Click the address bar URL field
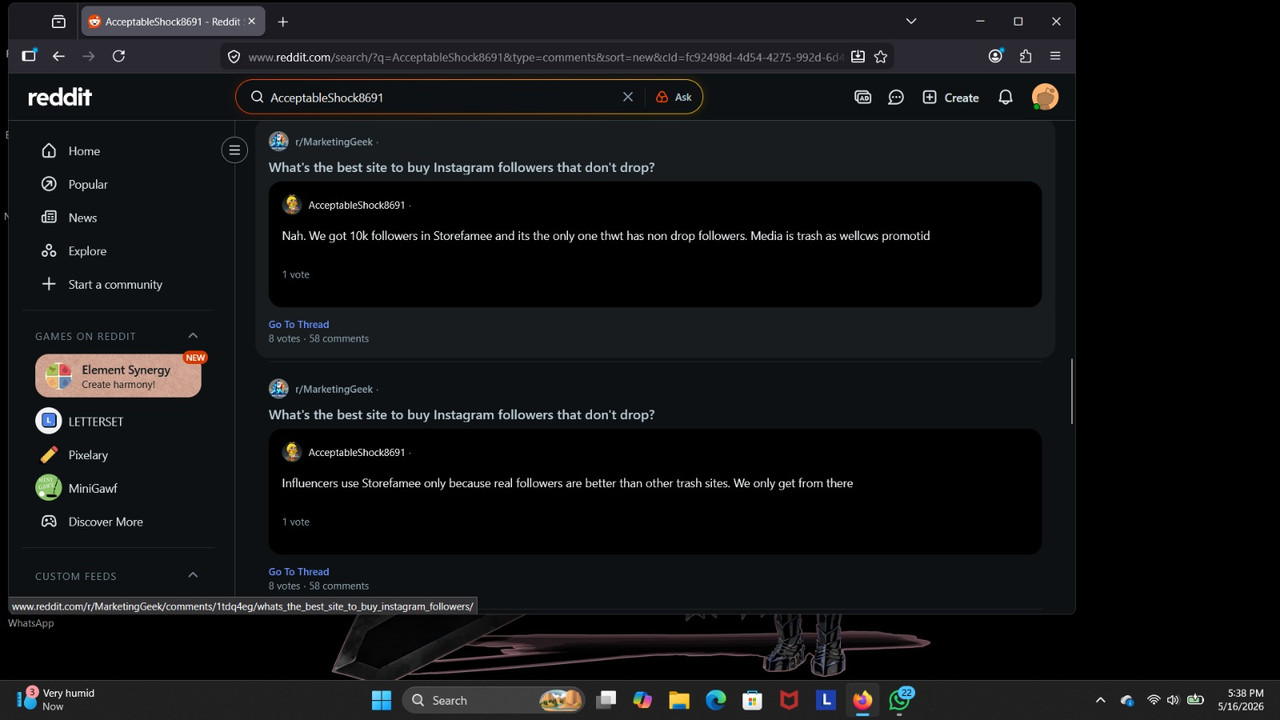 pos(545,57)
